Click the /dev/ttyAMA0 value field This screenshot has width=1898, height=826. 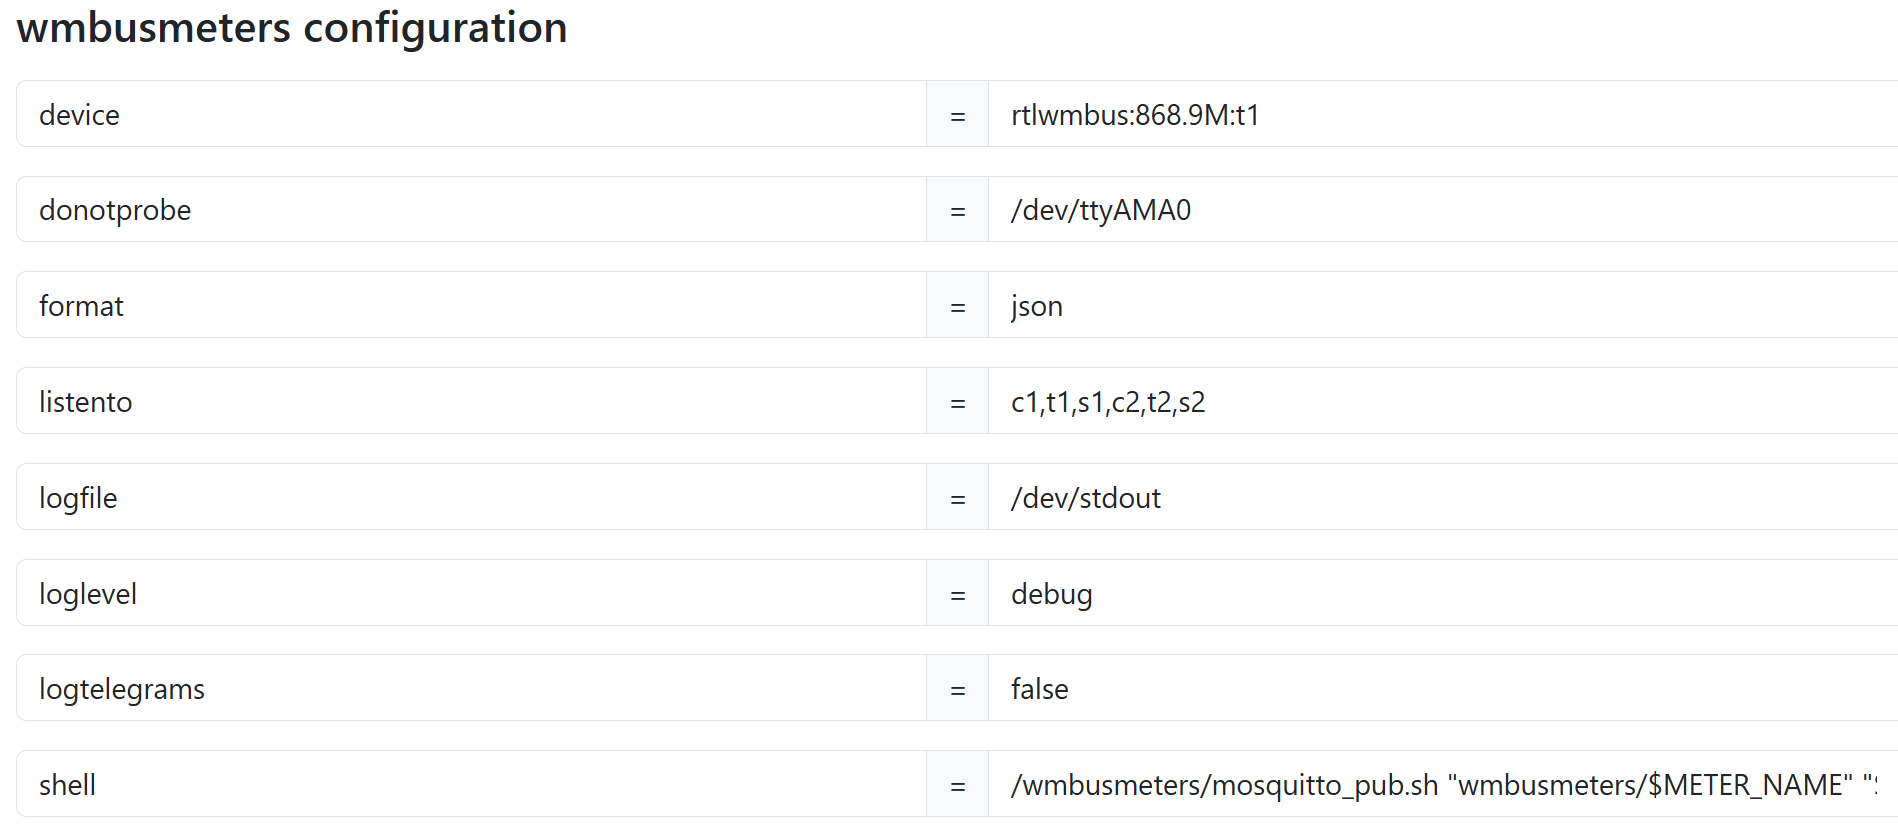click(1443, 209)
